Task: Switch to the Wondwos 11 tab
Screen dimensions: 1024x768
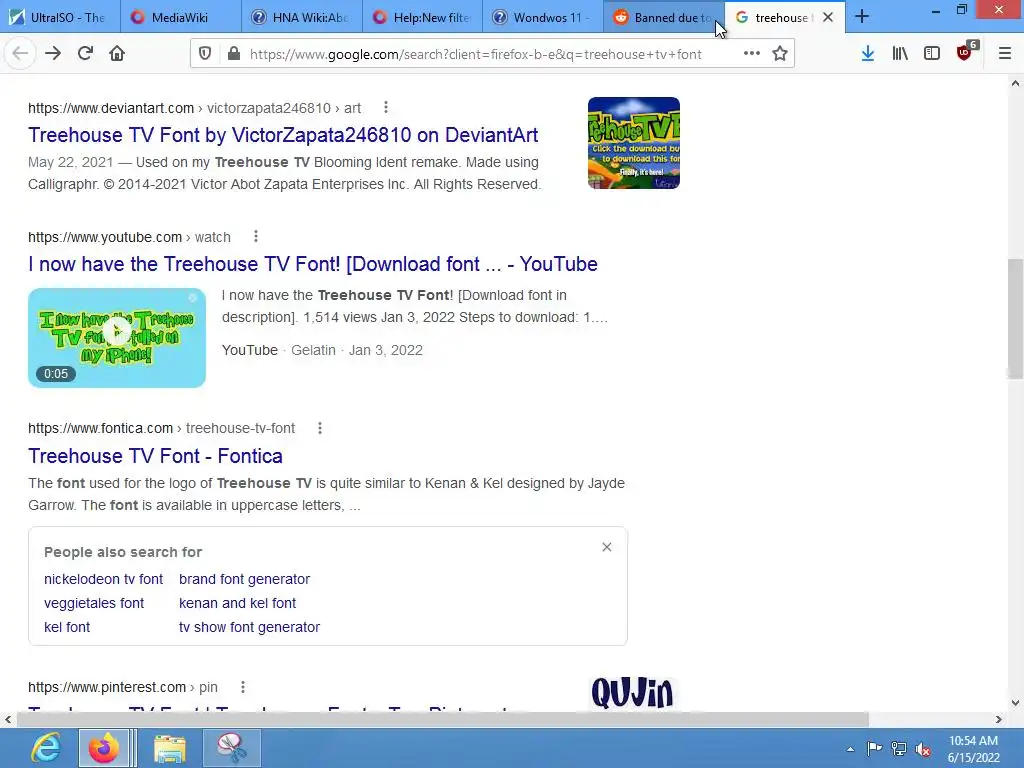Action: point(543,17)
